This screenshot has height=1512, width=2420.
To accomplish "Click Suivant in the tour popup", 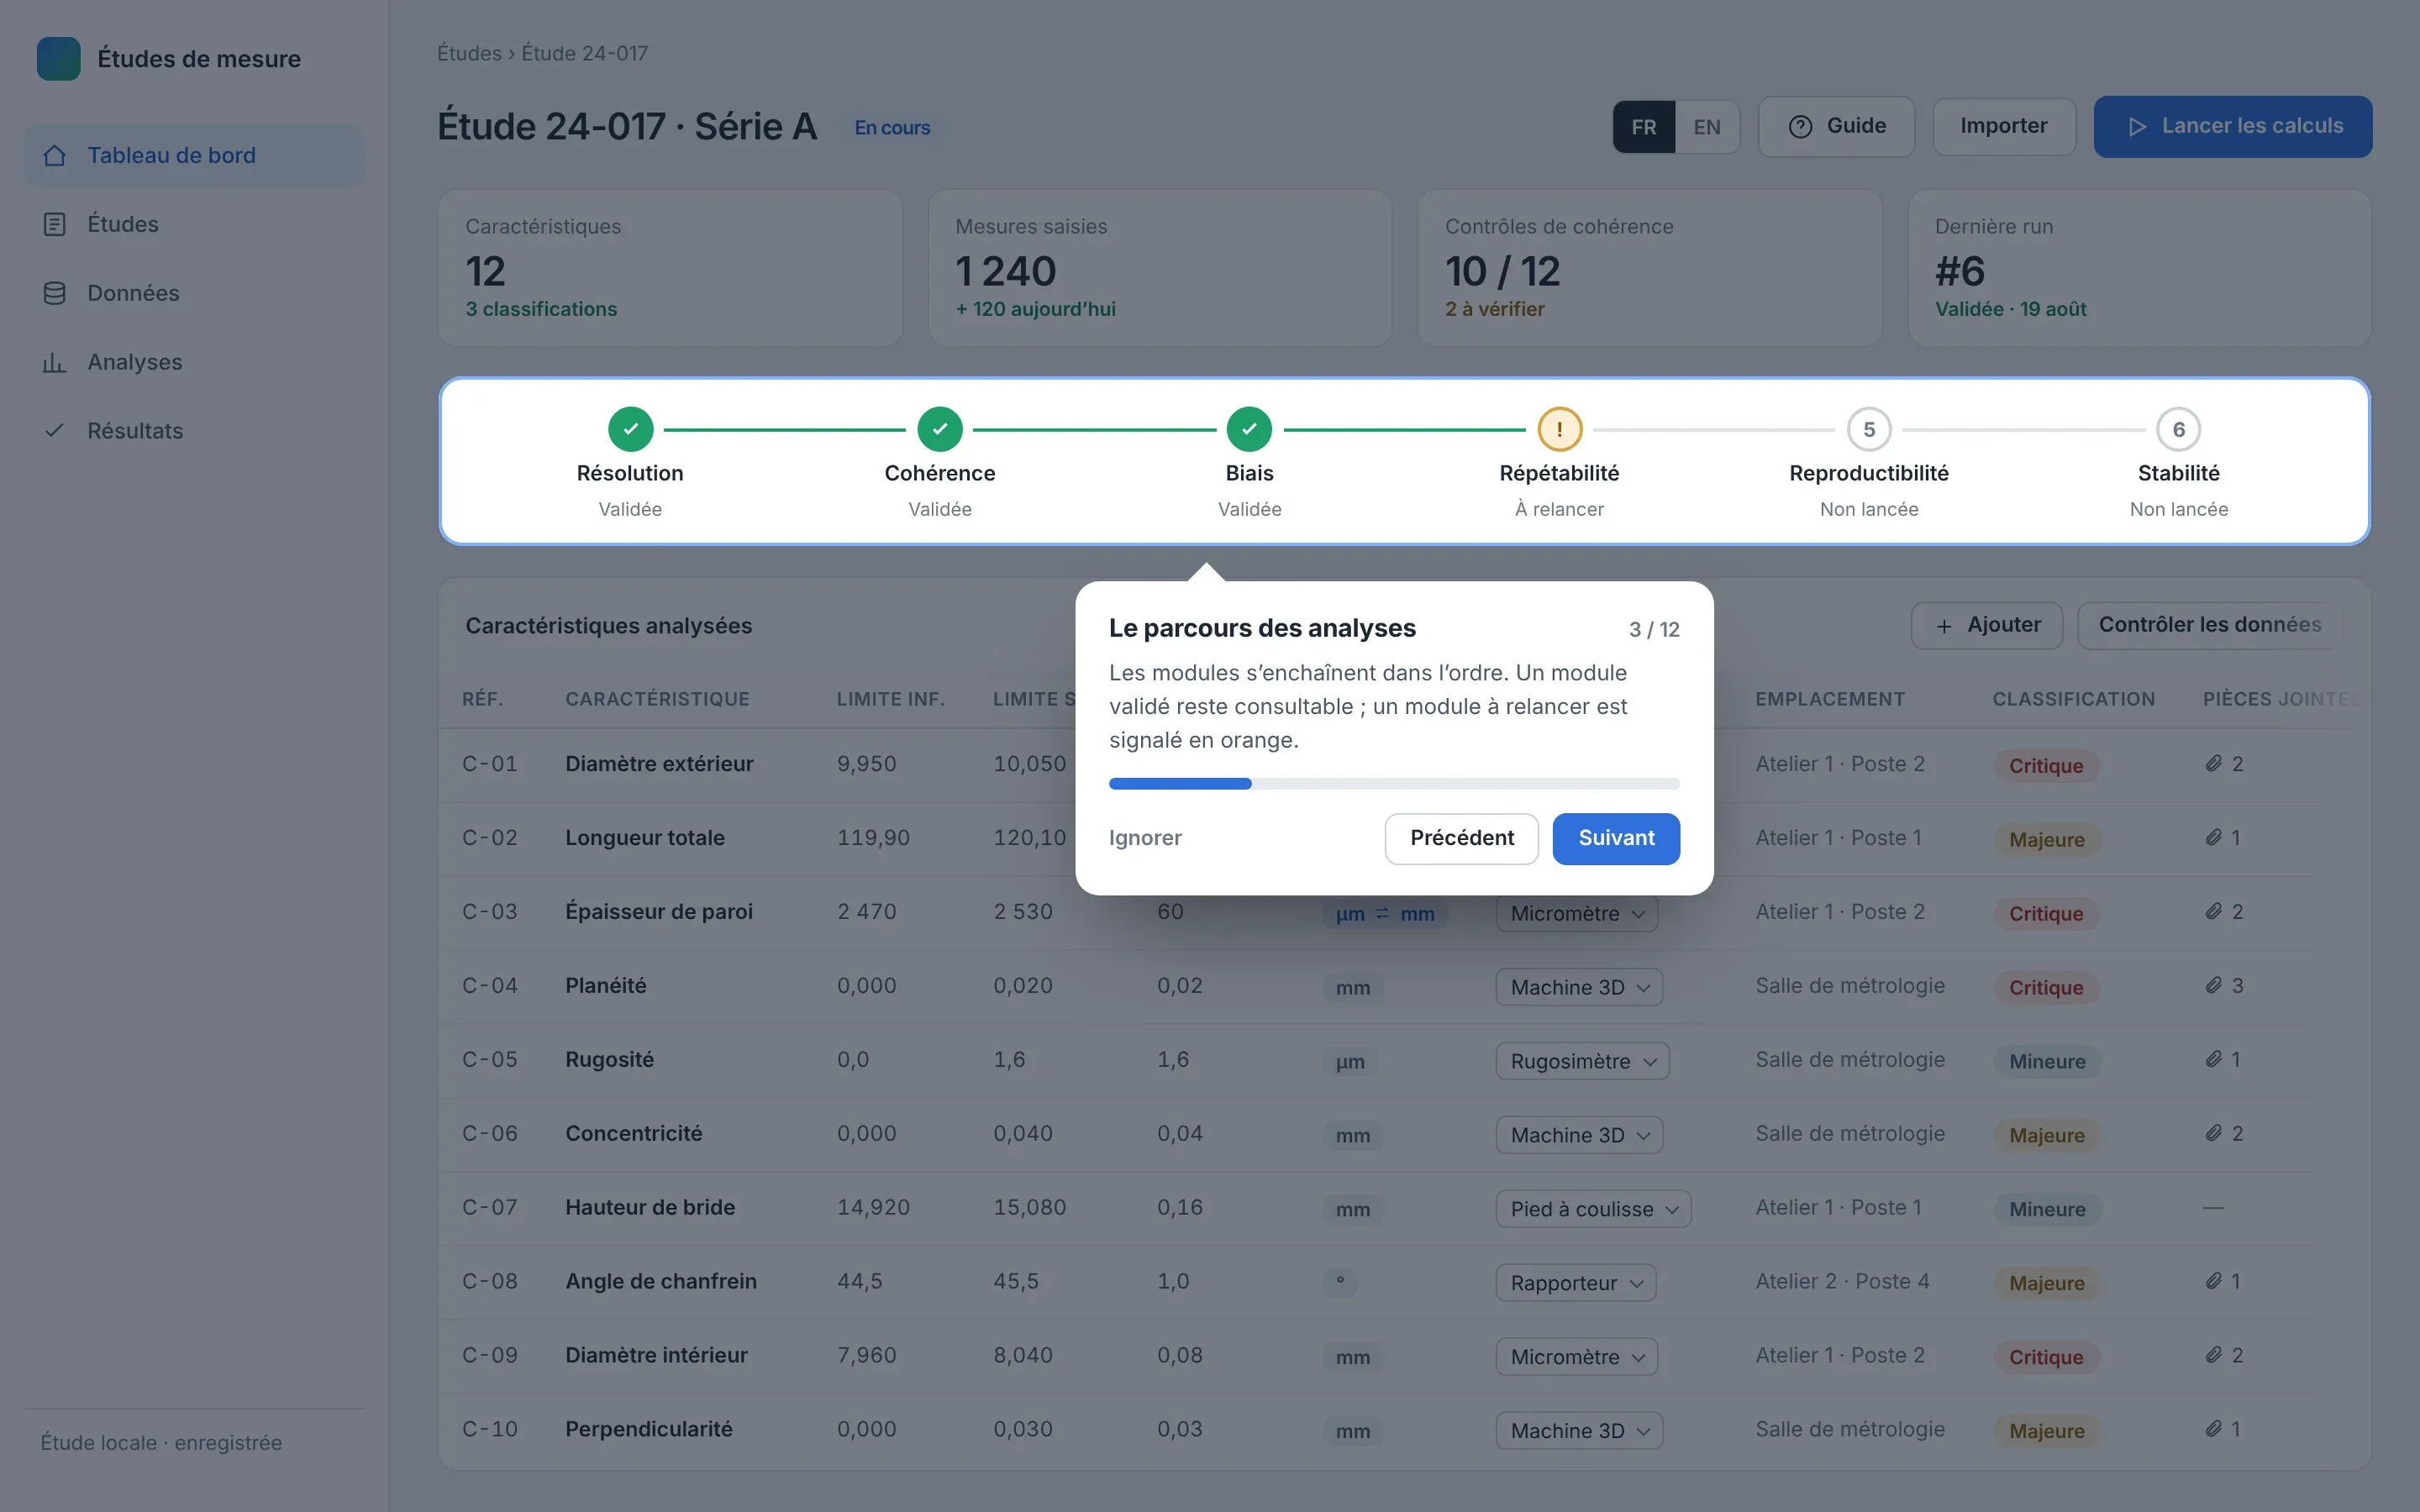I will [1616, 838].
